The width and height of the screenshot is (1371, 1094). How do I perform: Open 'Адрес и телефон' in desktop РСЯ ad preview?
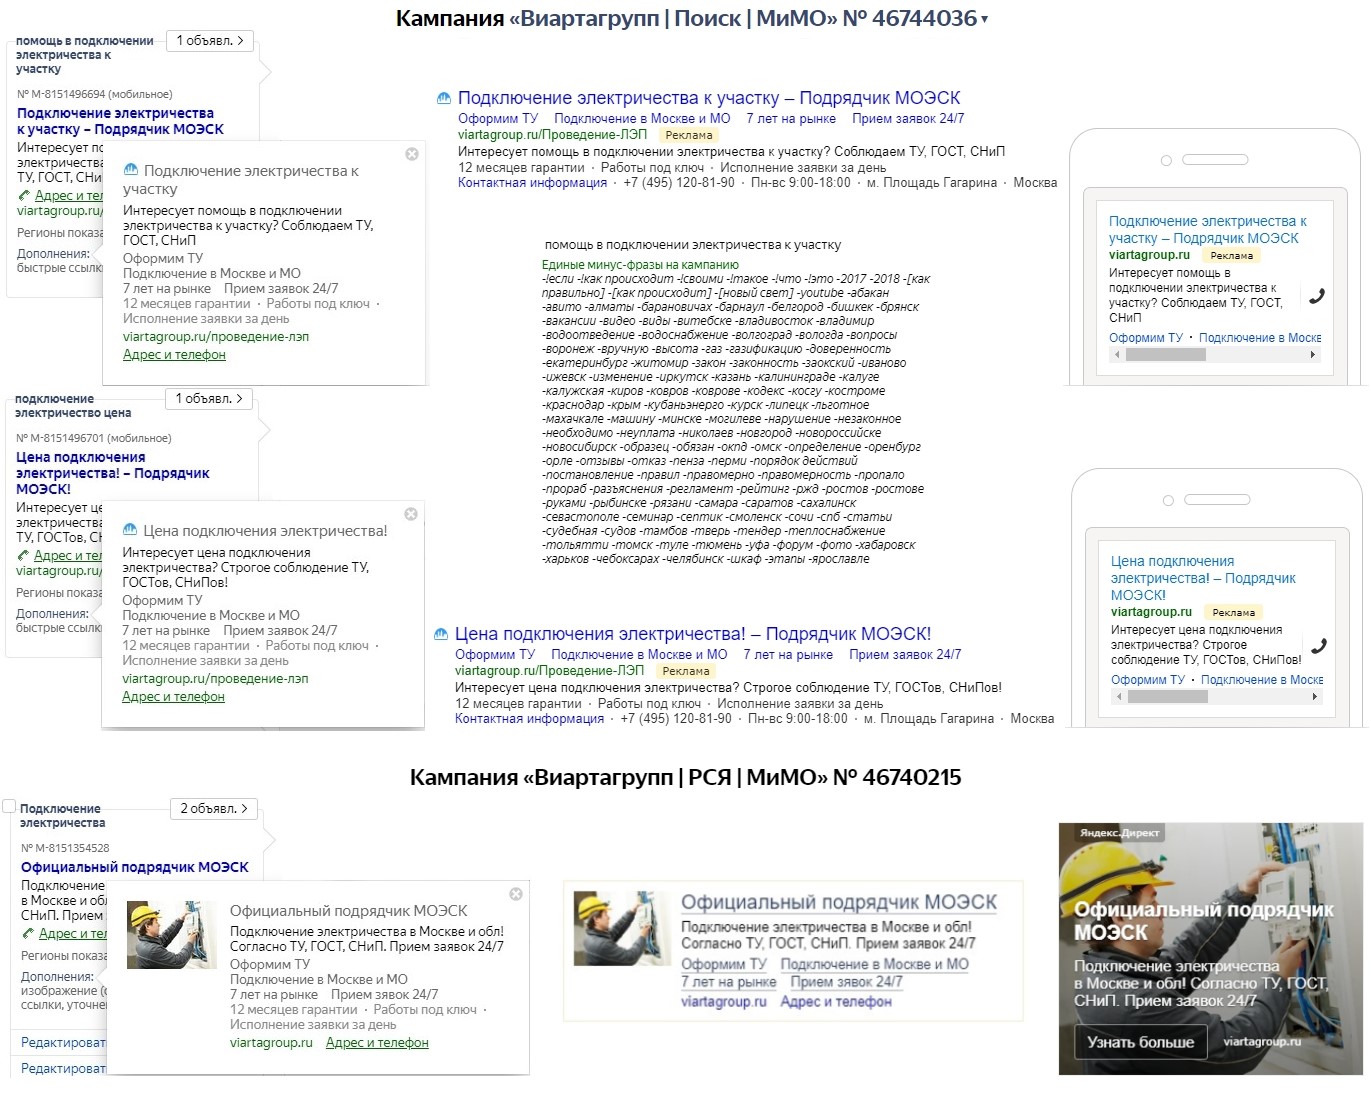[x=836, y=1002]
